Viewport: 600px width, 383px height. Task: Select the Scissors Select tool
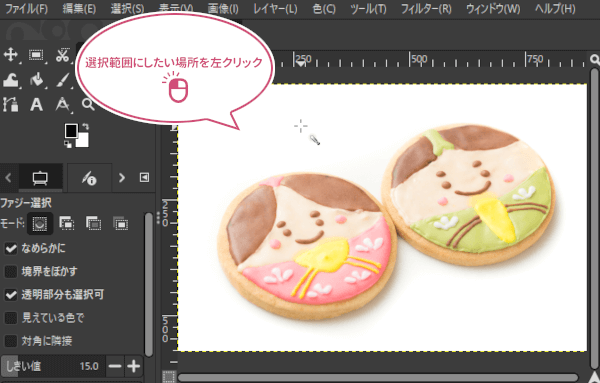coord(62,55)
